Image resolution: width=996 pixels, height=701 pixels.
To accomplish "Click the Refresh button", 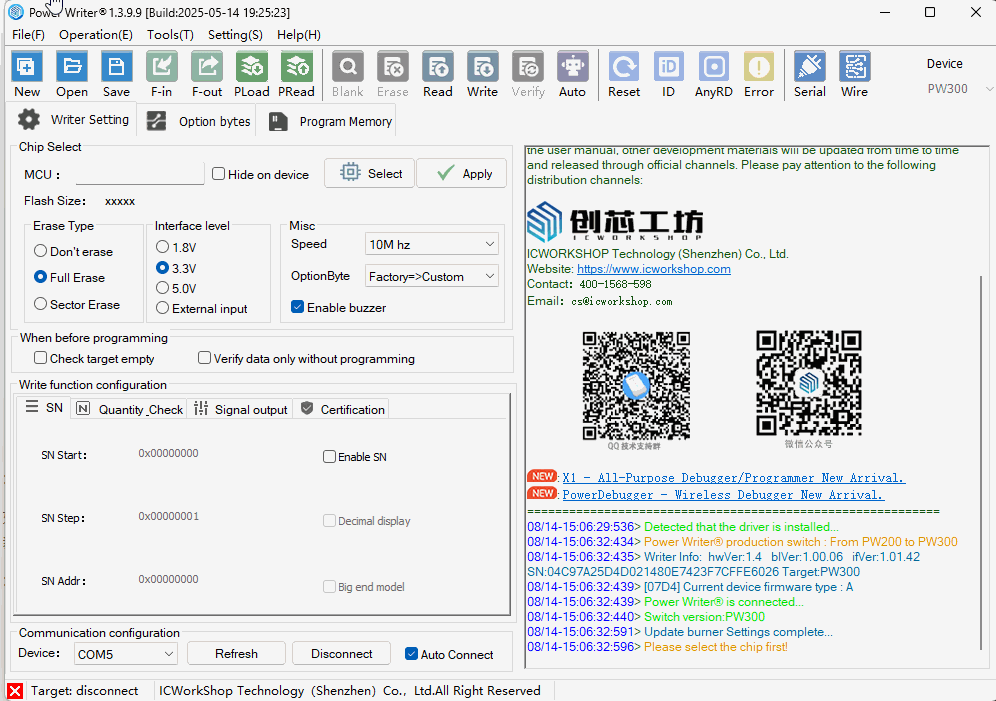I will 236,653.
